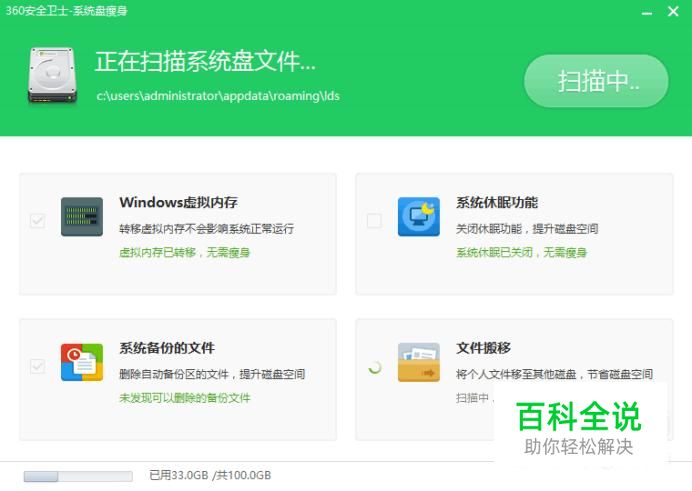Click the Windows虚拟内存 title
The height and width of the screenshot is (491, 692).
(x=178, y=202)
